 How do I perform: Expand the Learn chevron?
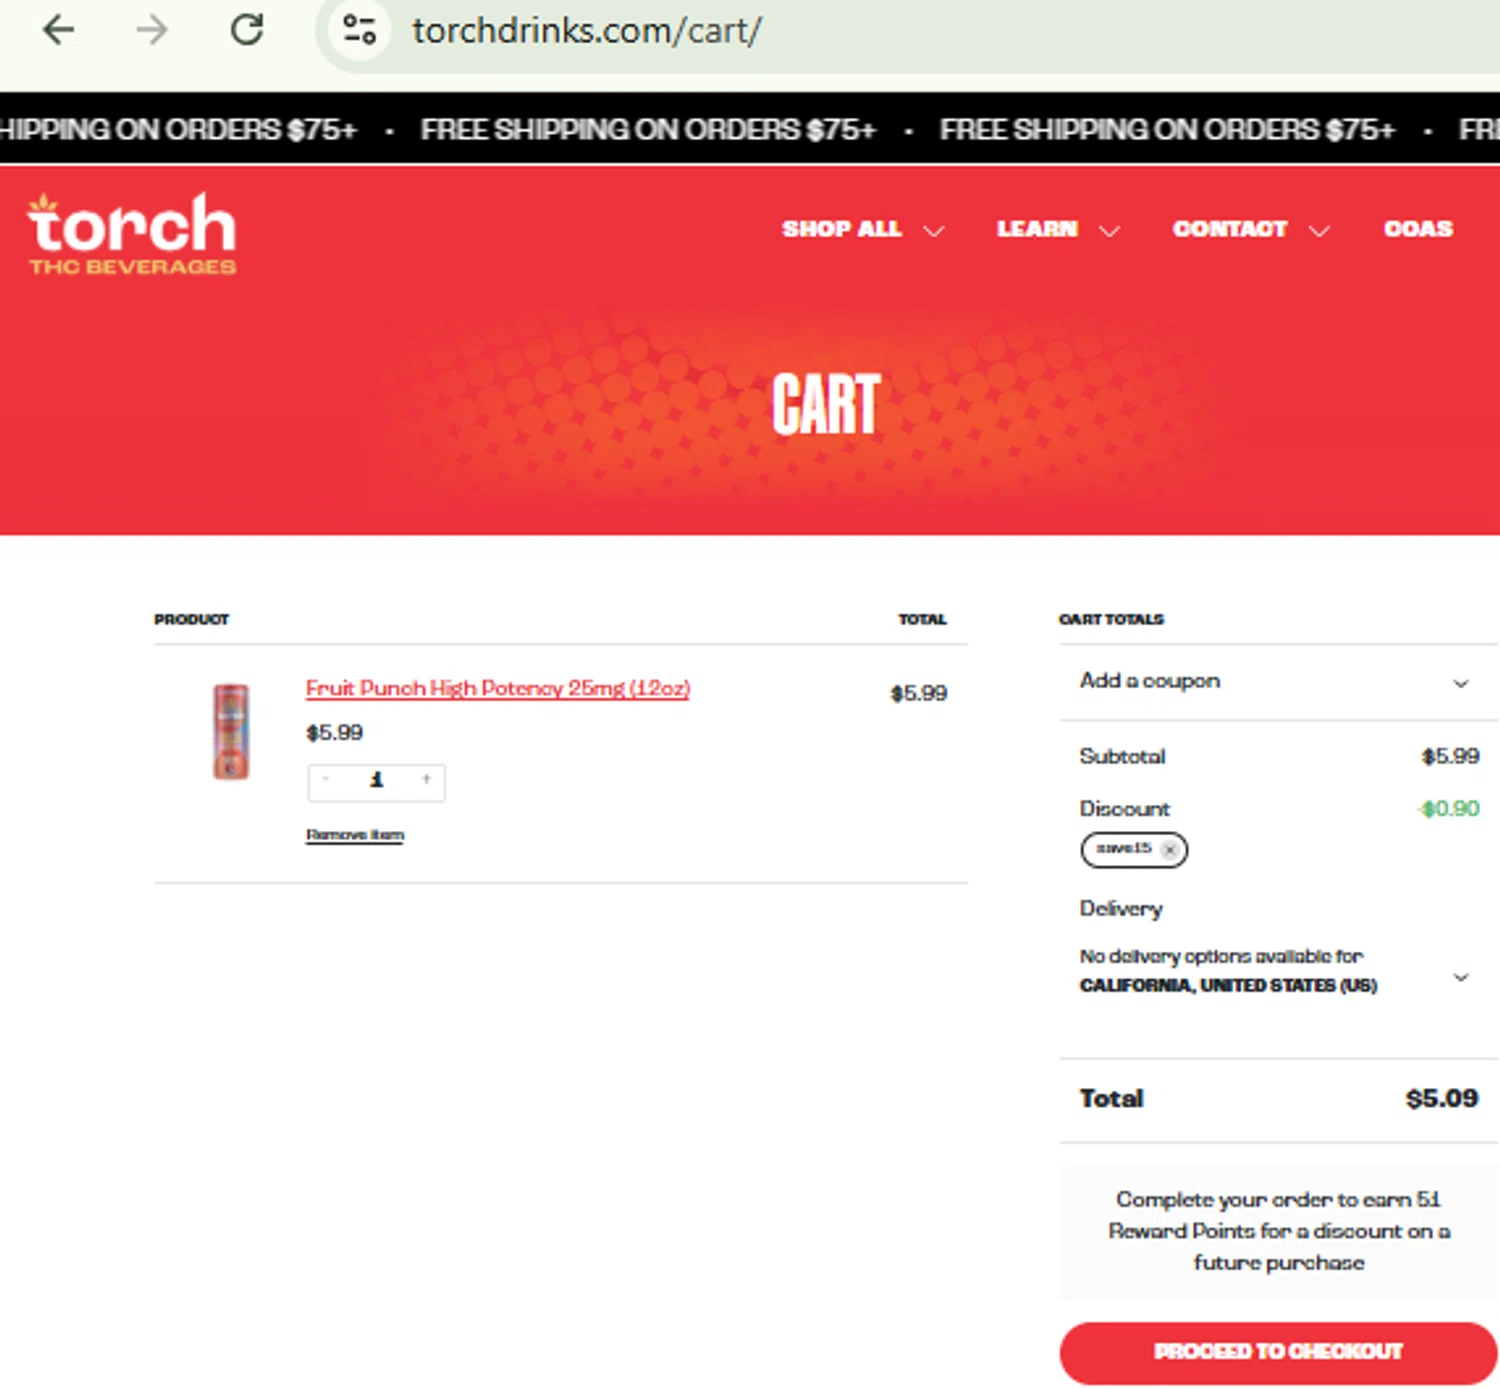pos(1109,231)
